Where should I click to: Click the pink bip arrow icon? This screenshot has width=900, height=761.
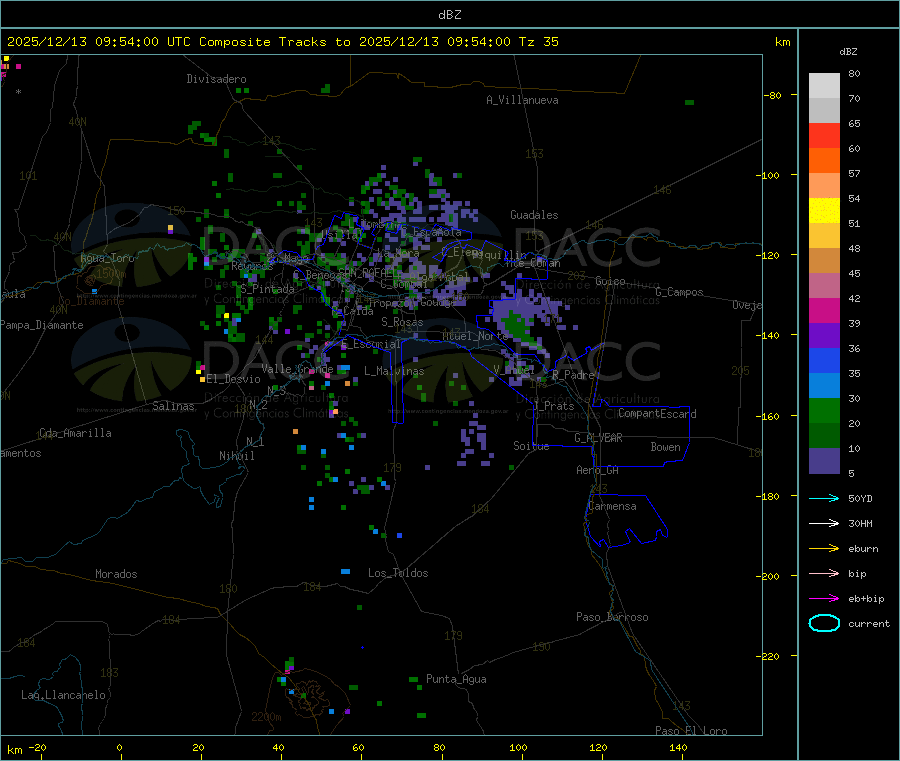(x=824, y=573)
